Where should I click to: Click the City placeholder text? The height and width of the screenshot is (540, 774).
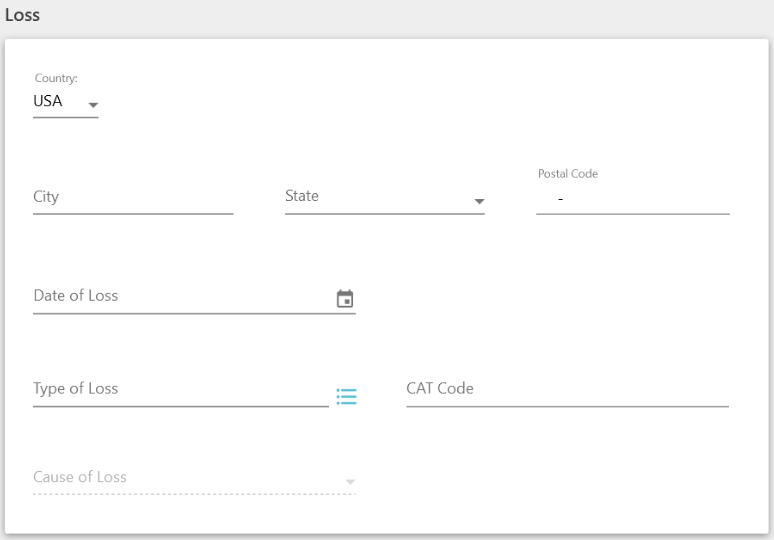[46, 197]
